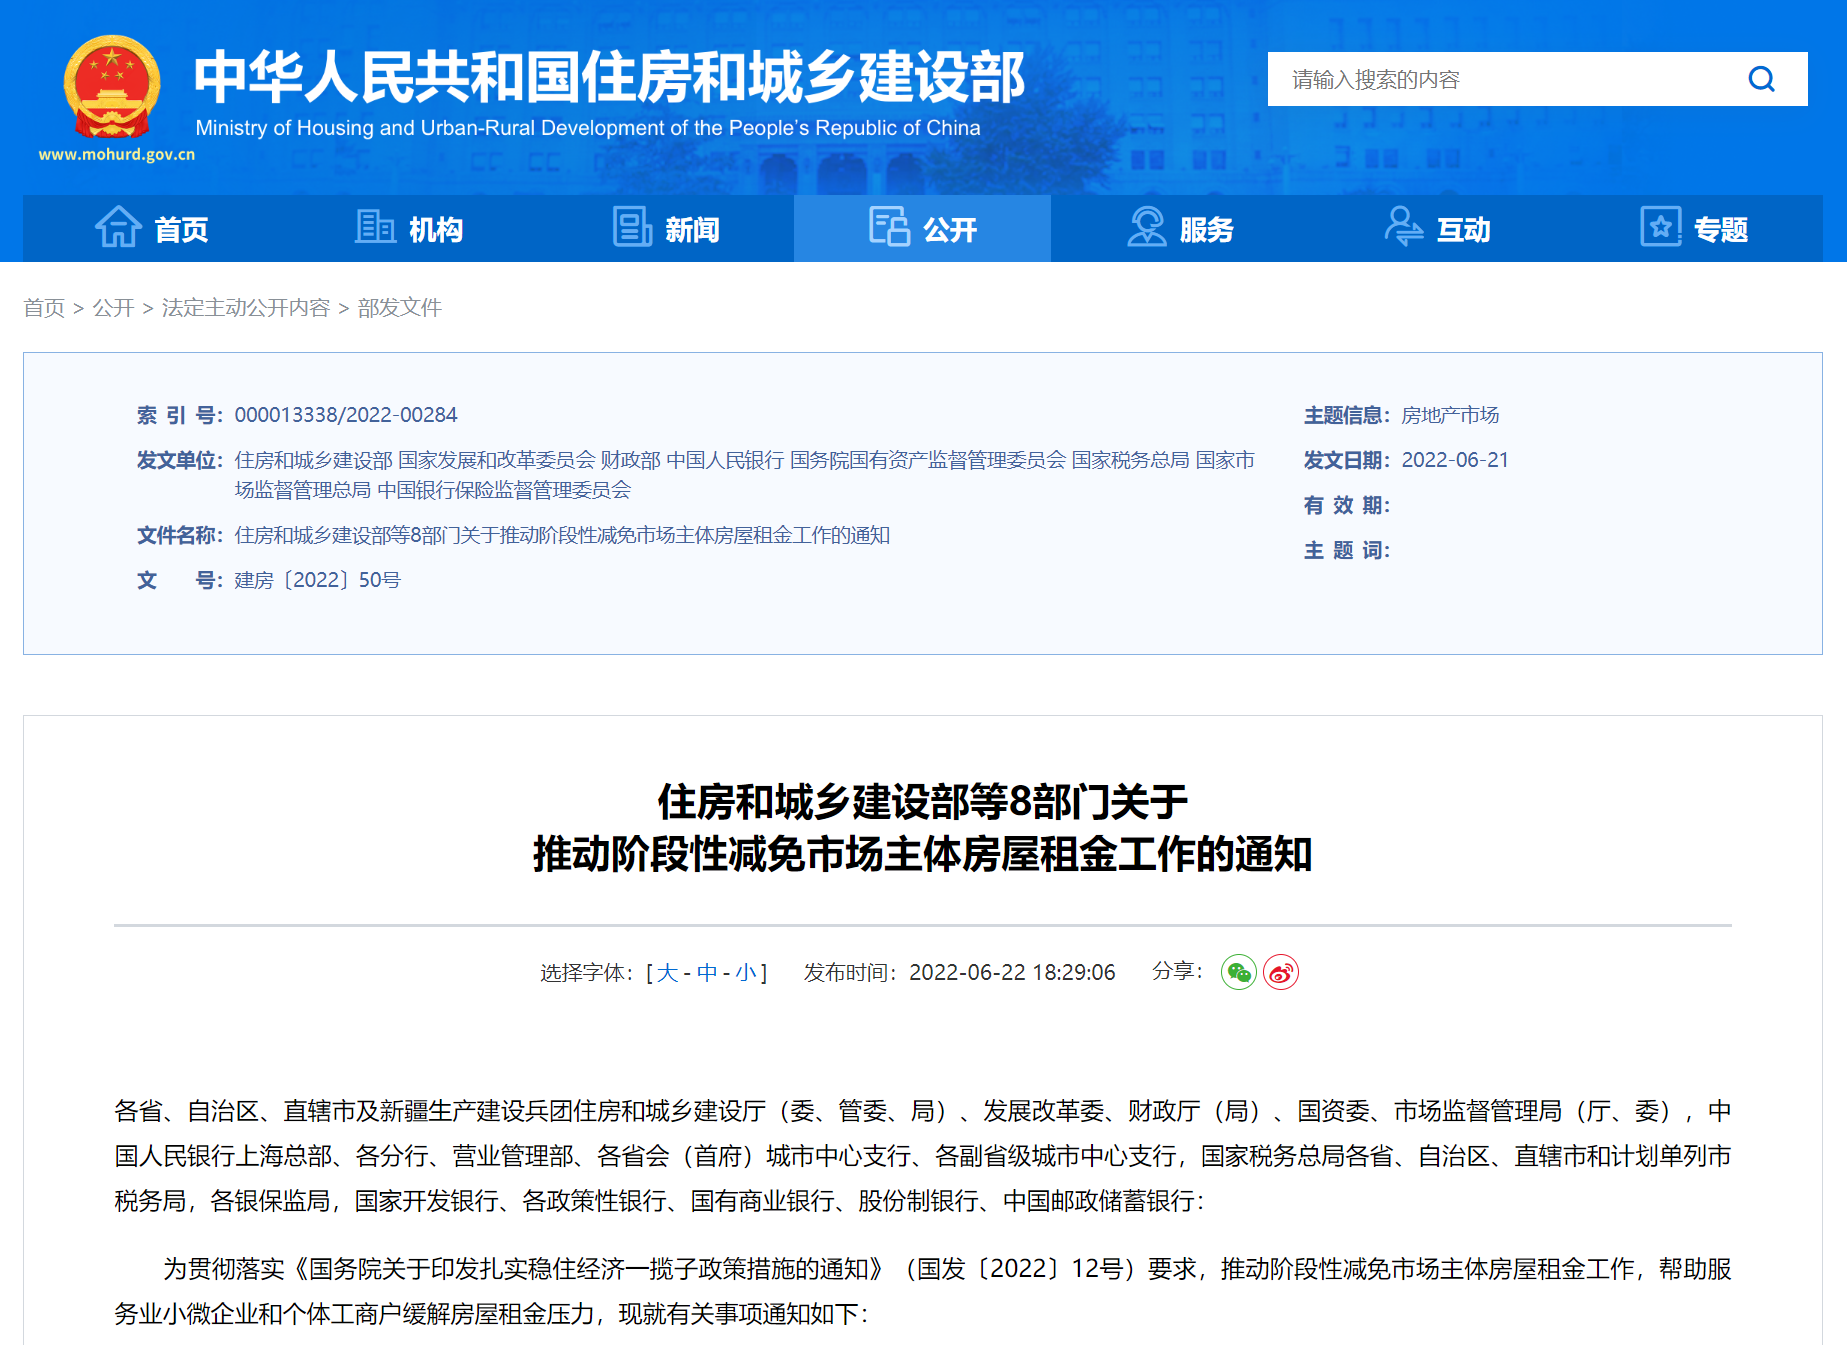
Task: Click the search magnifier icon
Action: pos(1762,79)
